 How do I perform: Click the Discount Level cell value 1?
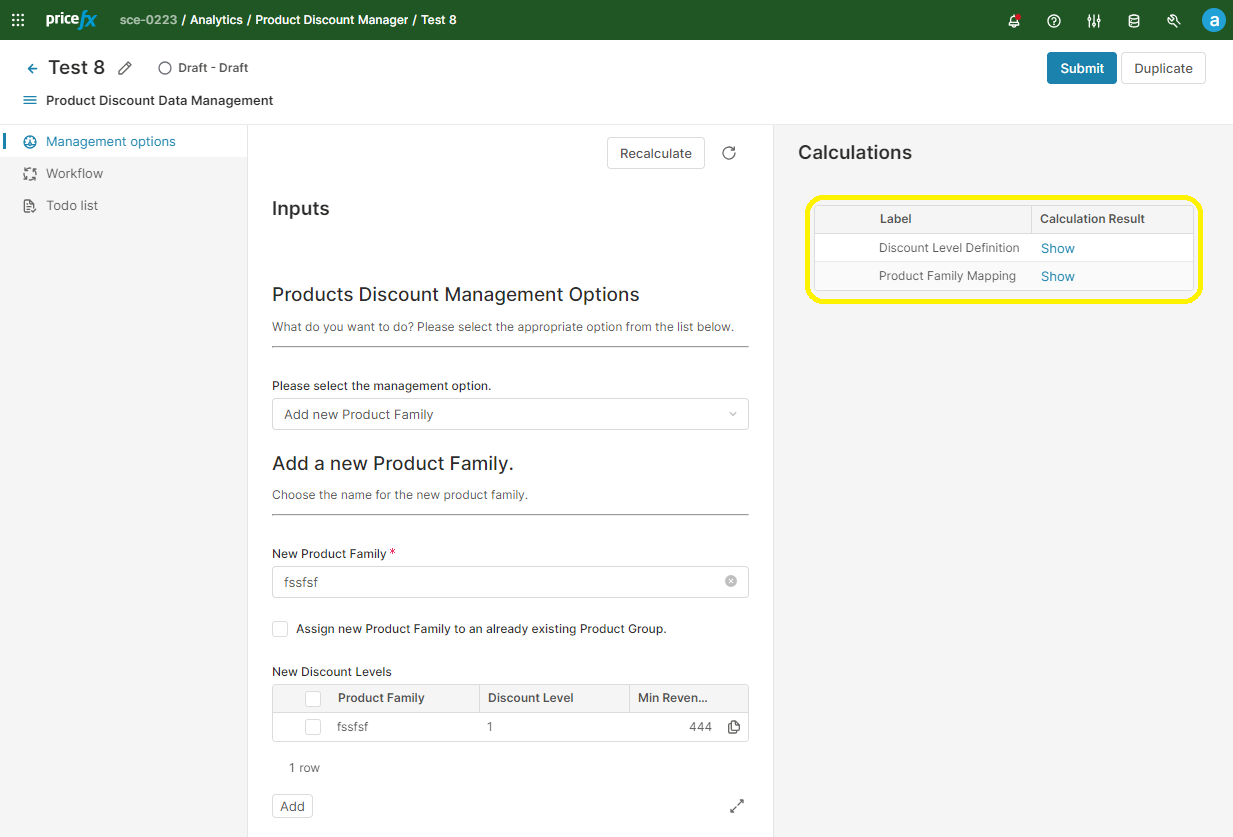point(490,727)
